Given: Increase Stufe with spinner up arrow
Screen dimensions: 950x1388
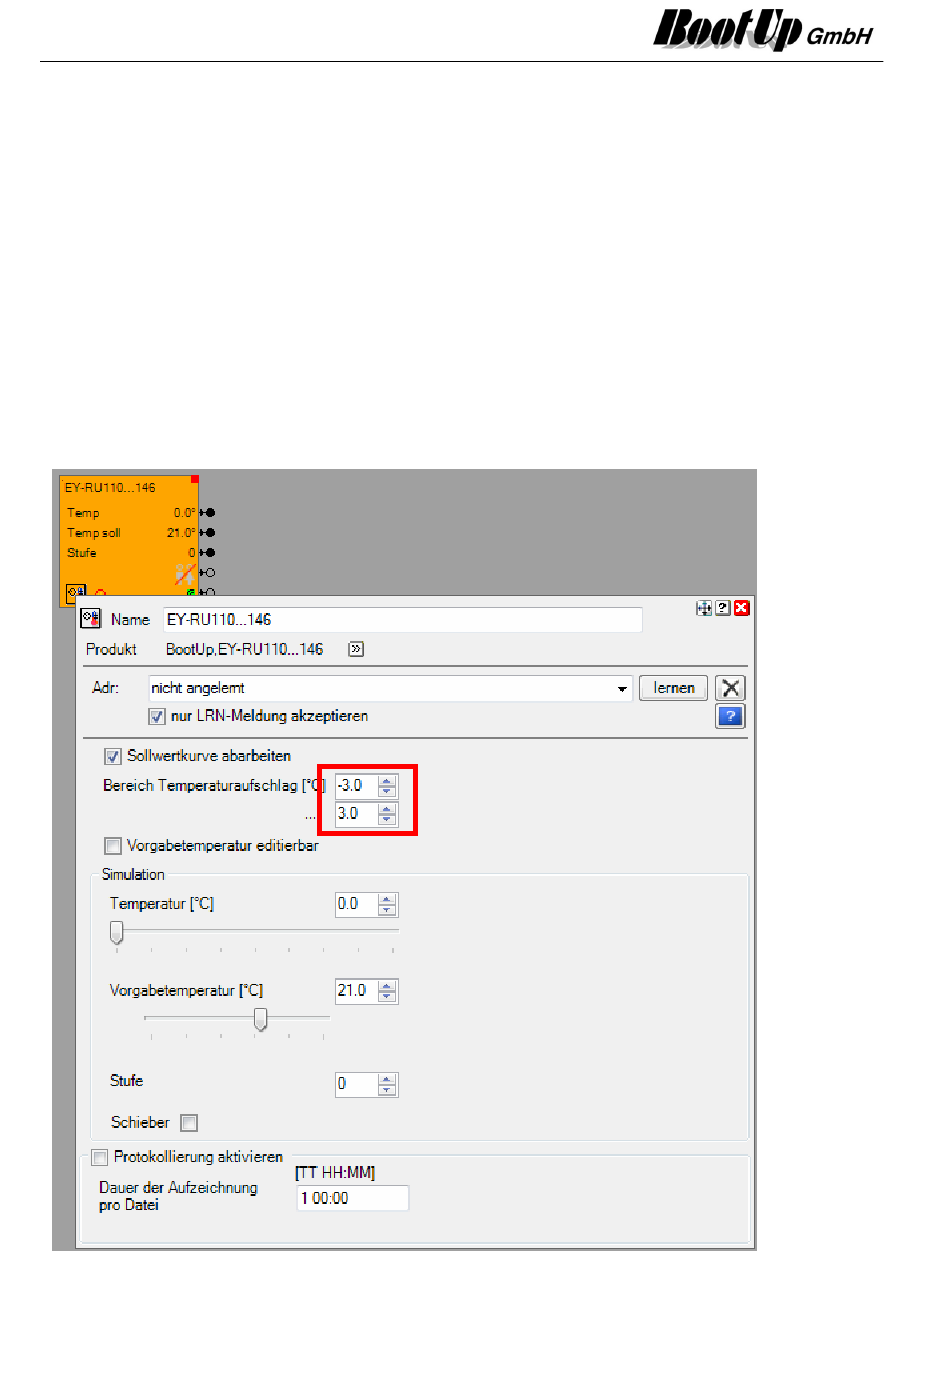Looking at the screenshot, I should coord(387,1079).
